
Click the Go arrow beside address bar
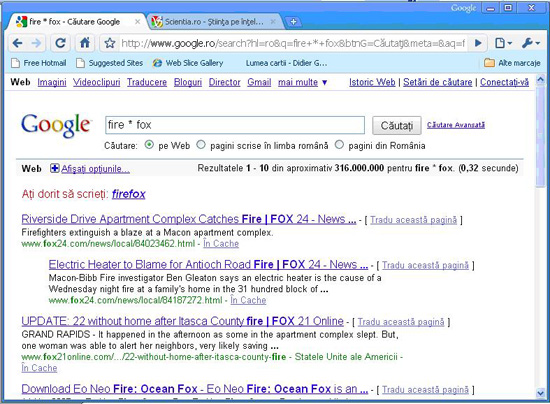477,43
